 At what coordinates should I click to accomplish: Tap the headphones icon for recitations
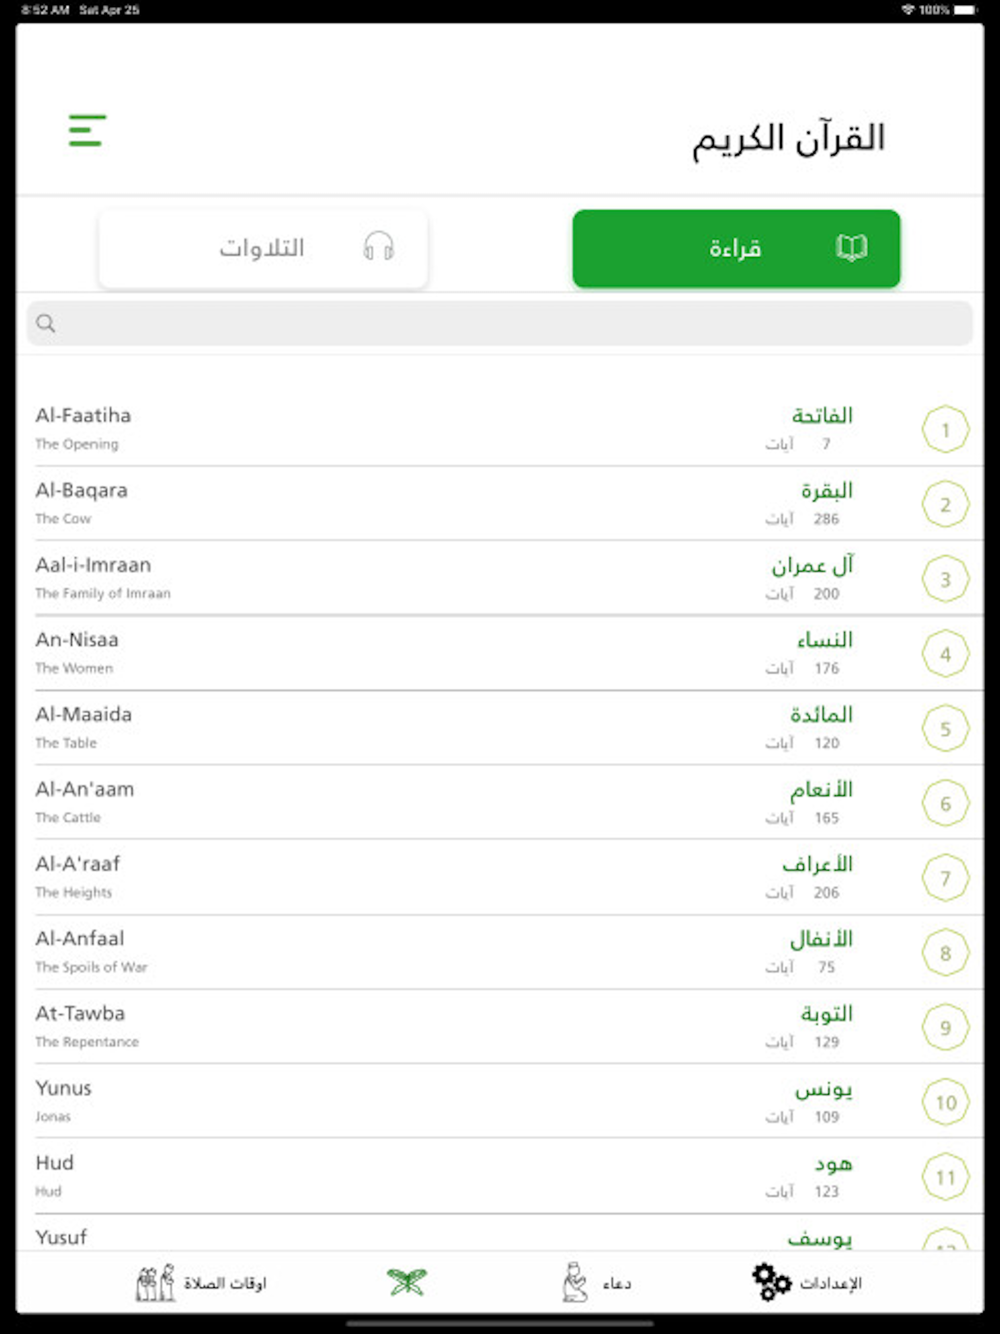click(379, 246)
